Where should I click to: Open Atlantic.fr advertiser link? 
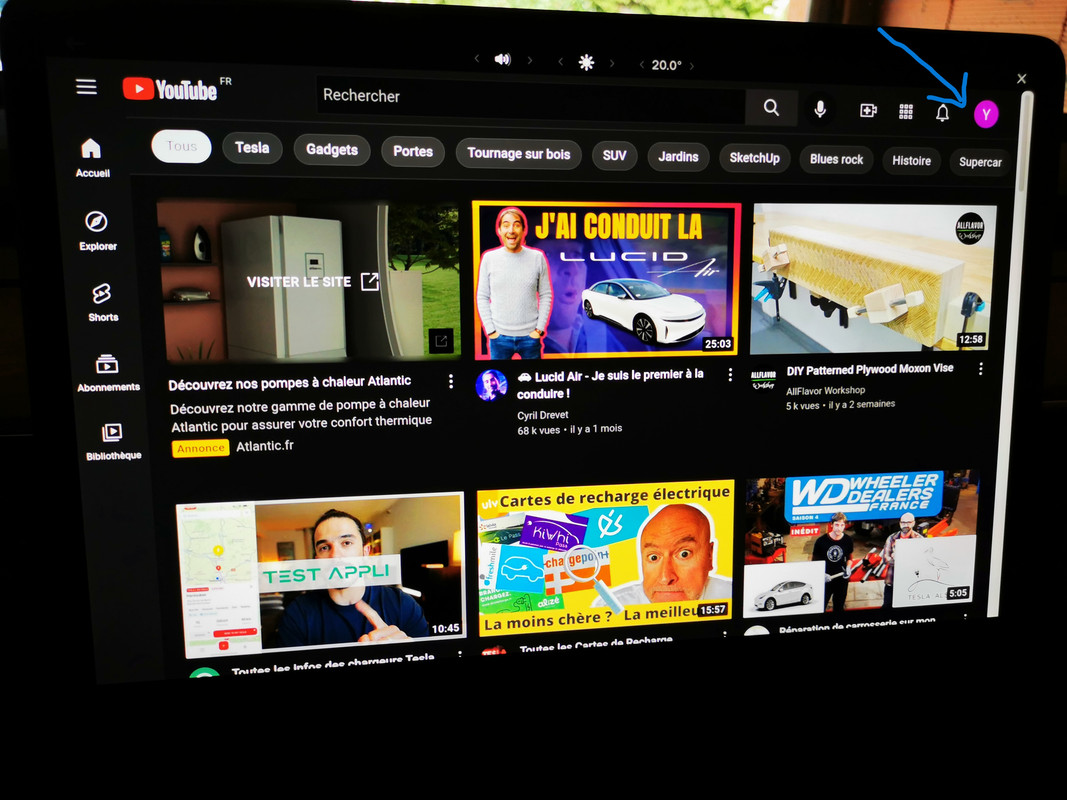pos(265,446)
